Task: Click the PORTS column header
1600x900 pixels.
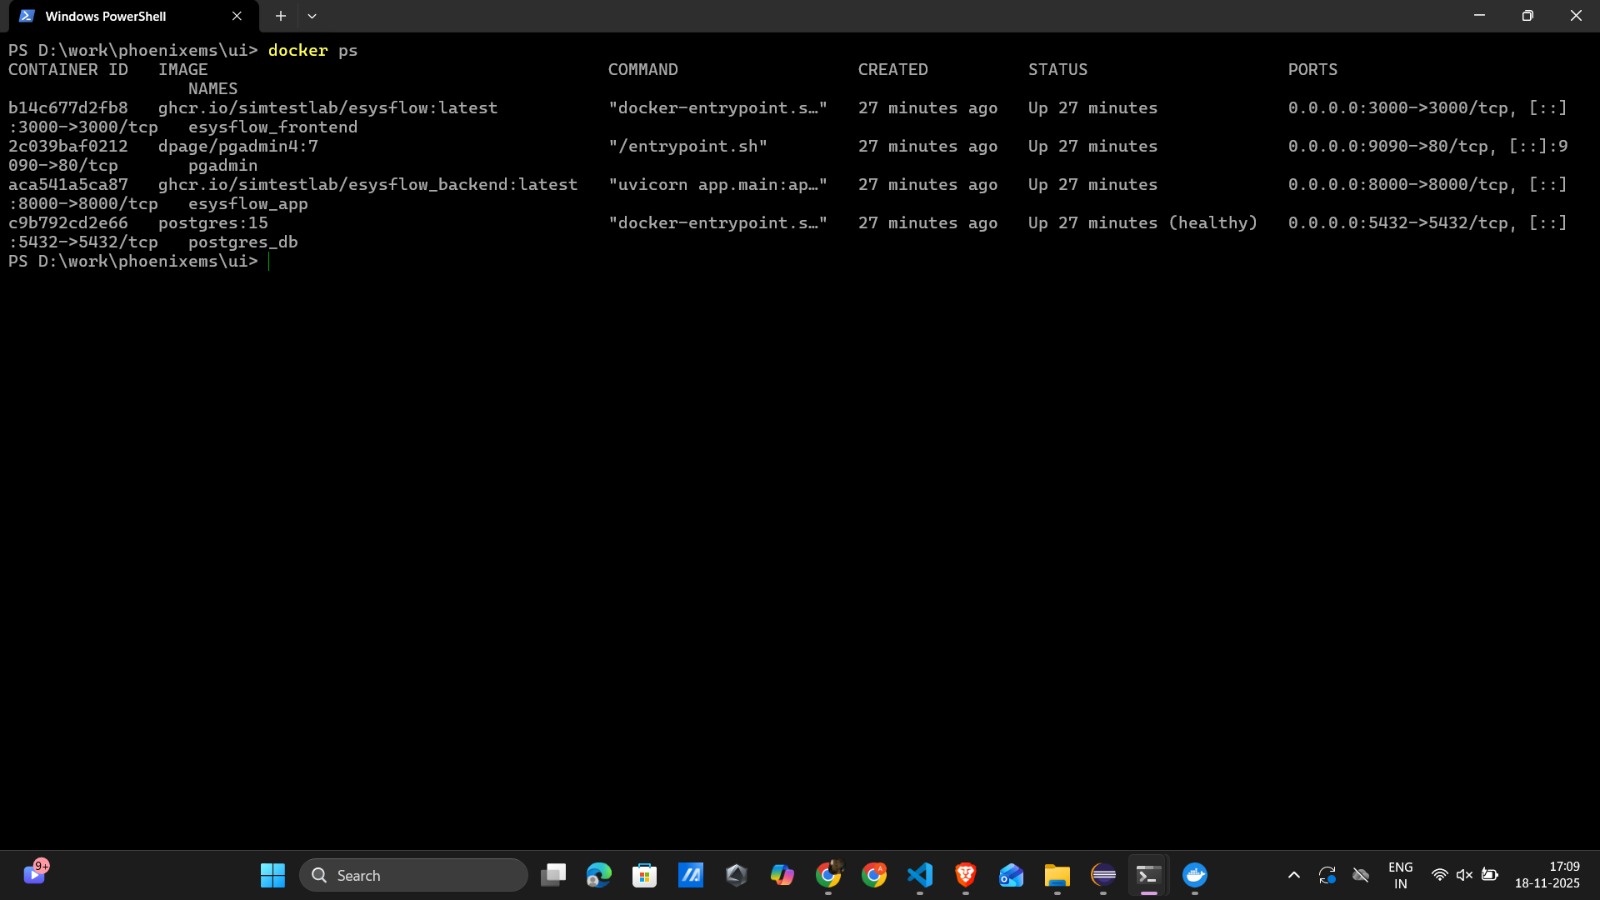Action: [x=1313, y=69]
